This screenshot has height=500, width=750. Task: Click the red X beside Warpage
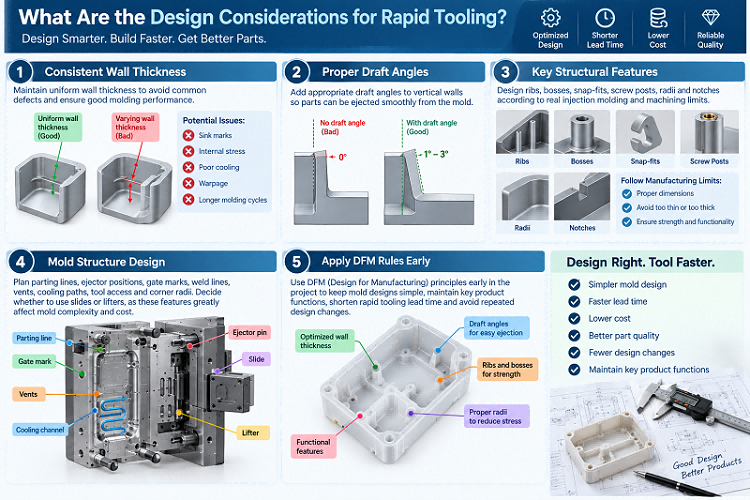pos(188,183)
